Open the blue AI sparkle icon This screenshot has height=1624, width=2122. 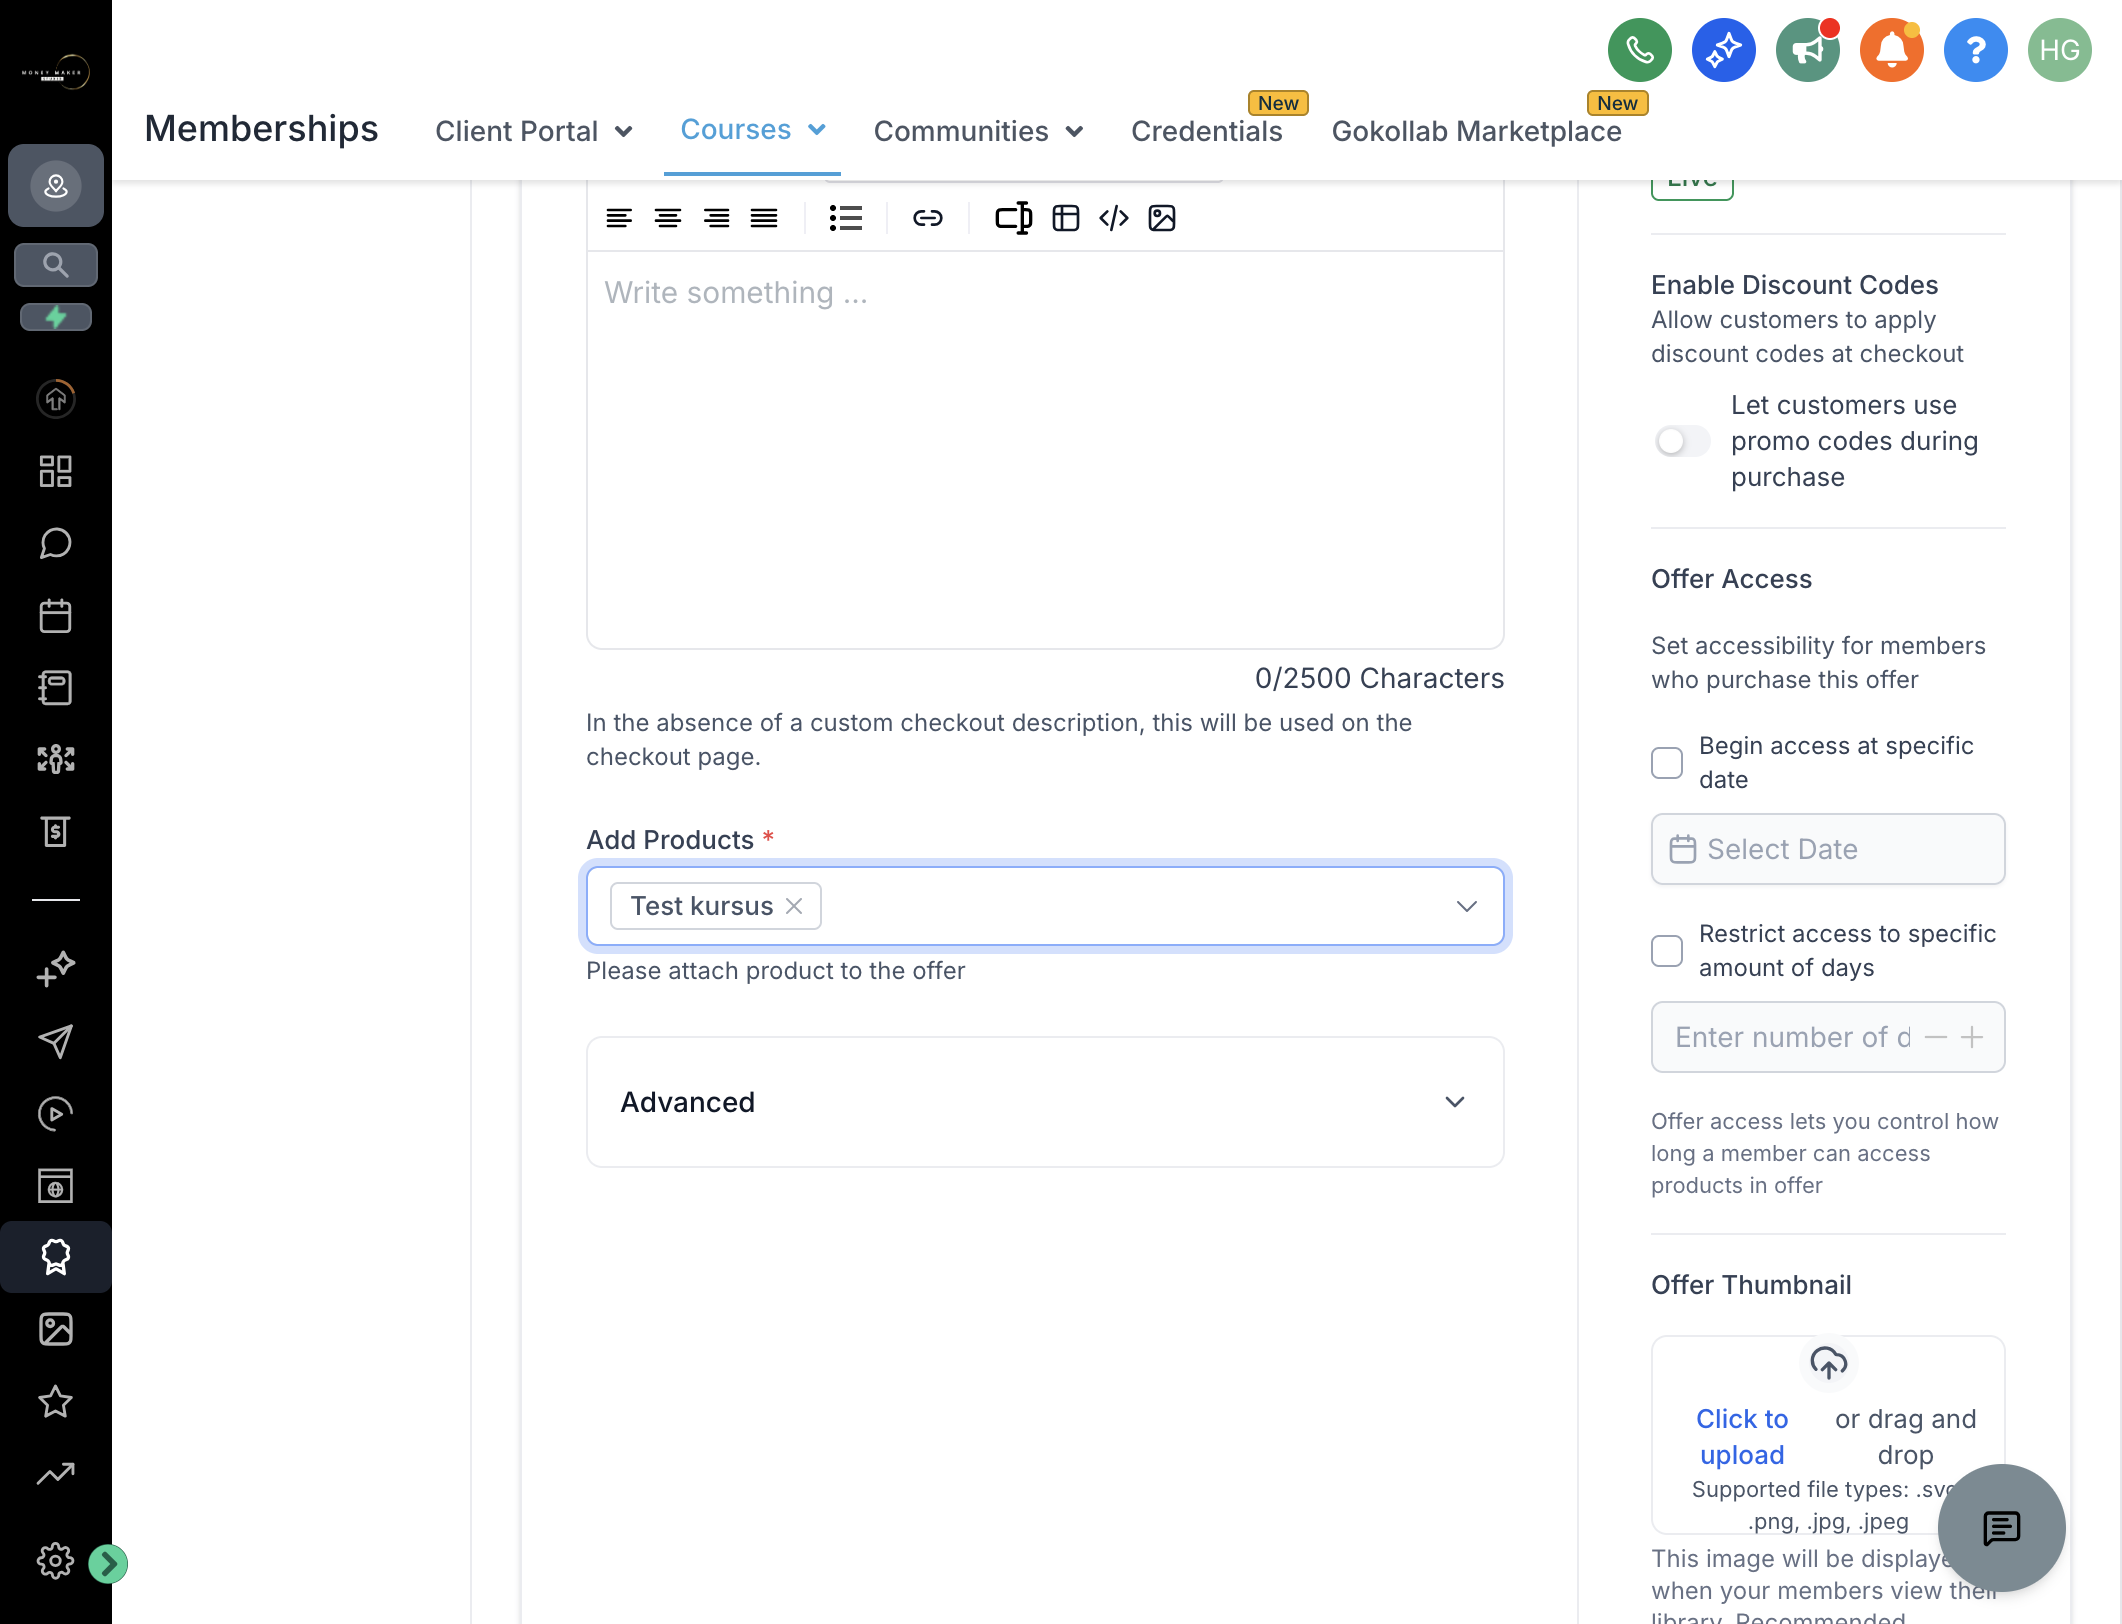coord(1724,50)
